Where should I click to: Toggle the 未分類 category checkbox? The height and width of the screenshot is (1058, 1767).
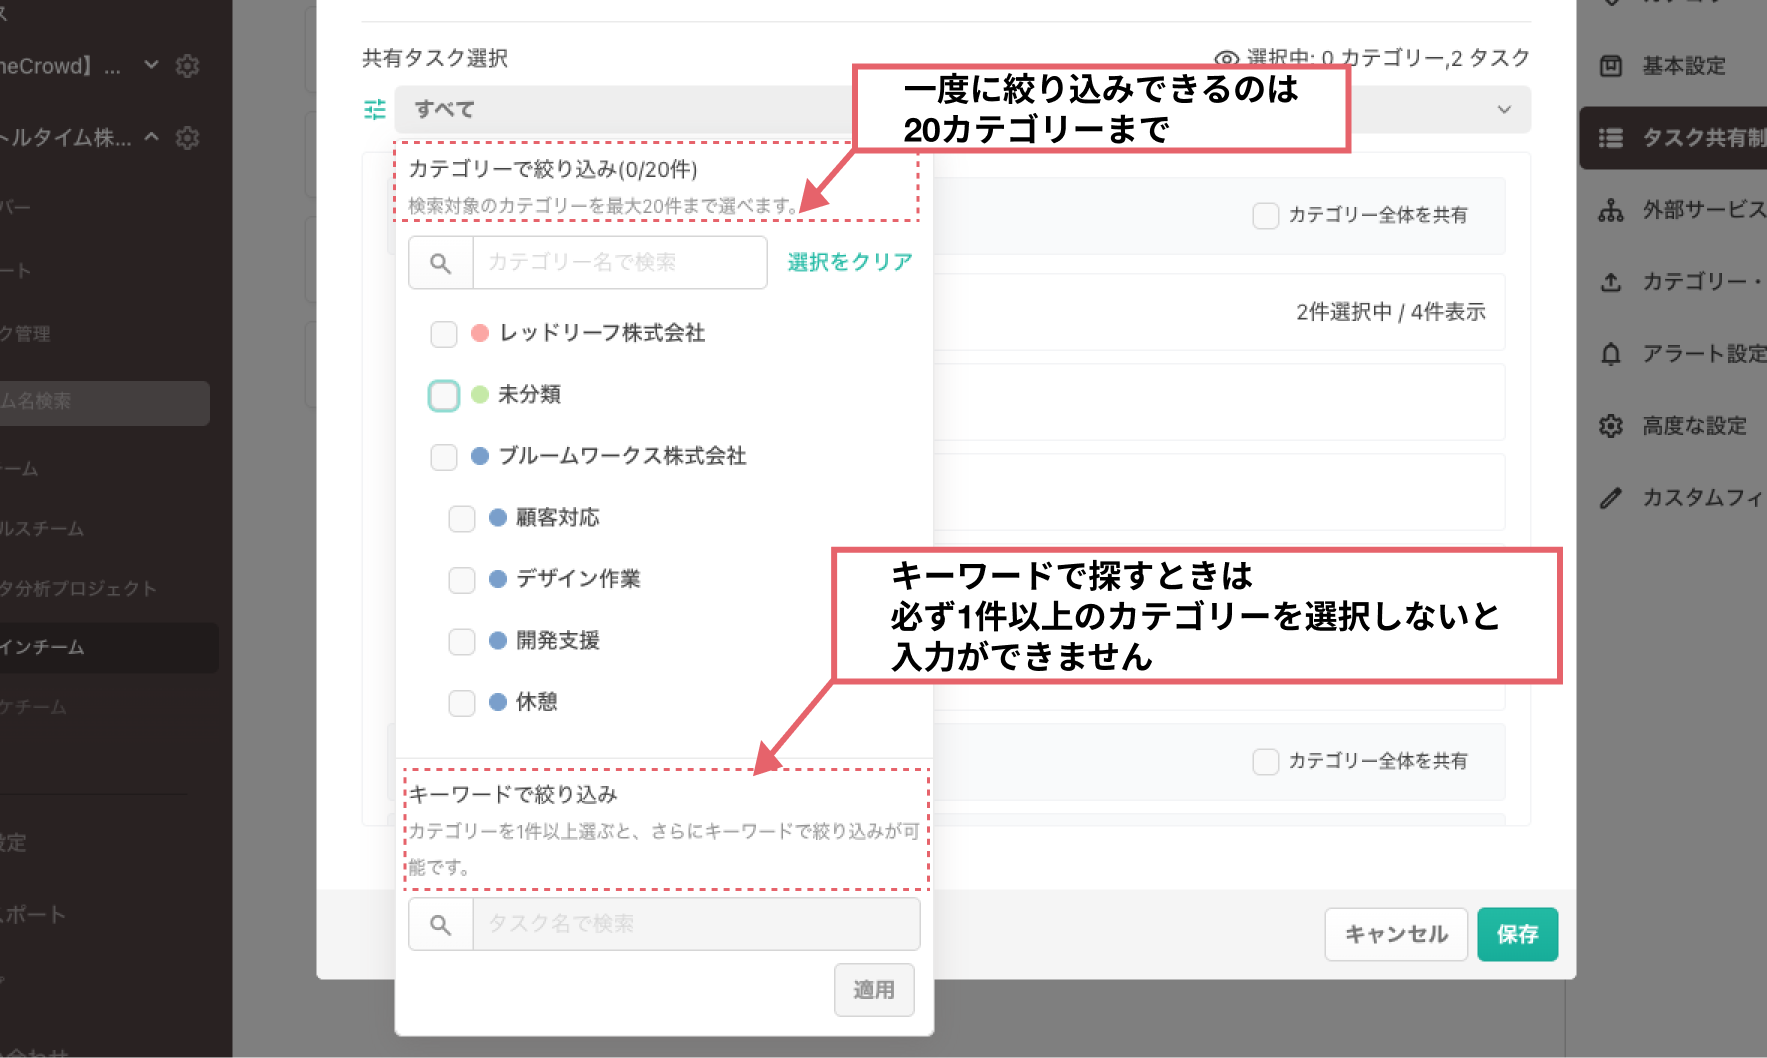click(444, 396)
